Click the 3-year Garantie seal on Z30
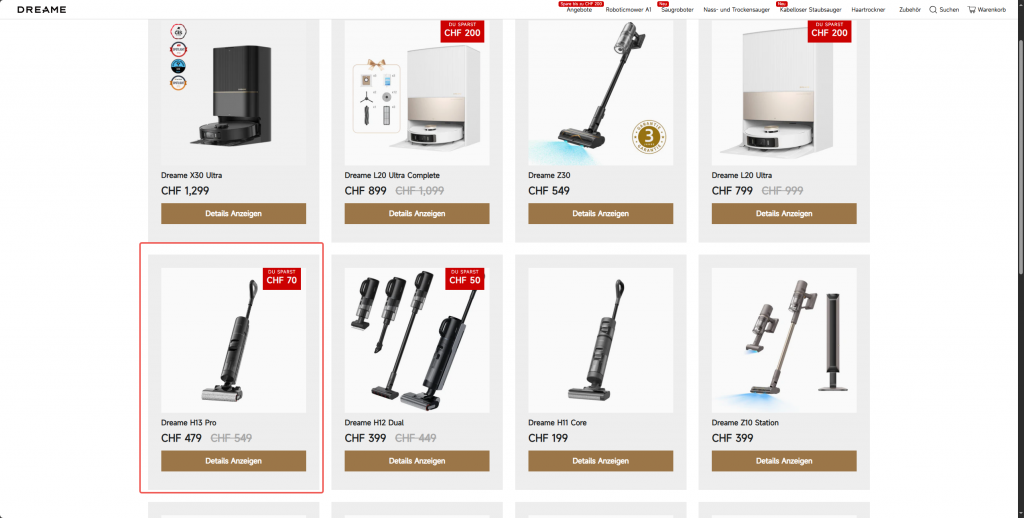The height and width of the screenshot is (518, 1024). (648, 137)
